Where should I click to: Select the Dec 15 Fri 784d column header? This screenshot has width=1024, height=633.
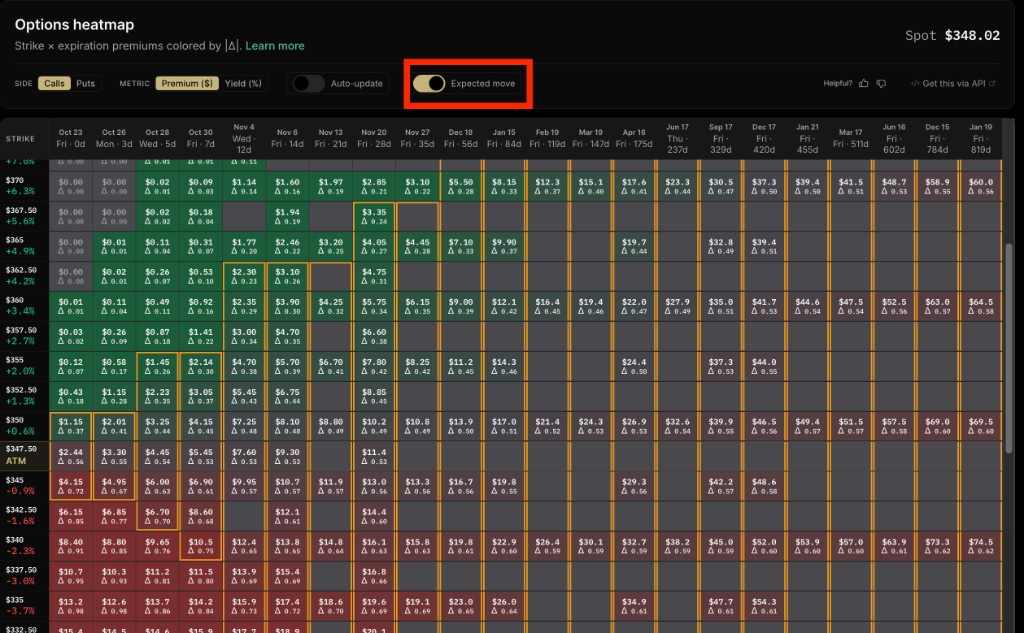point(937,138)
